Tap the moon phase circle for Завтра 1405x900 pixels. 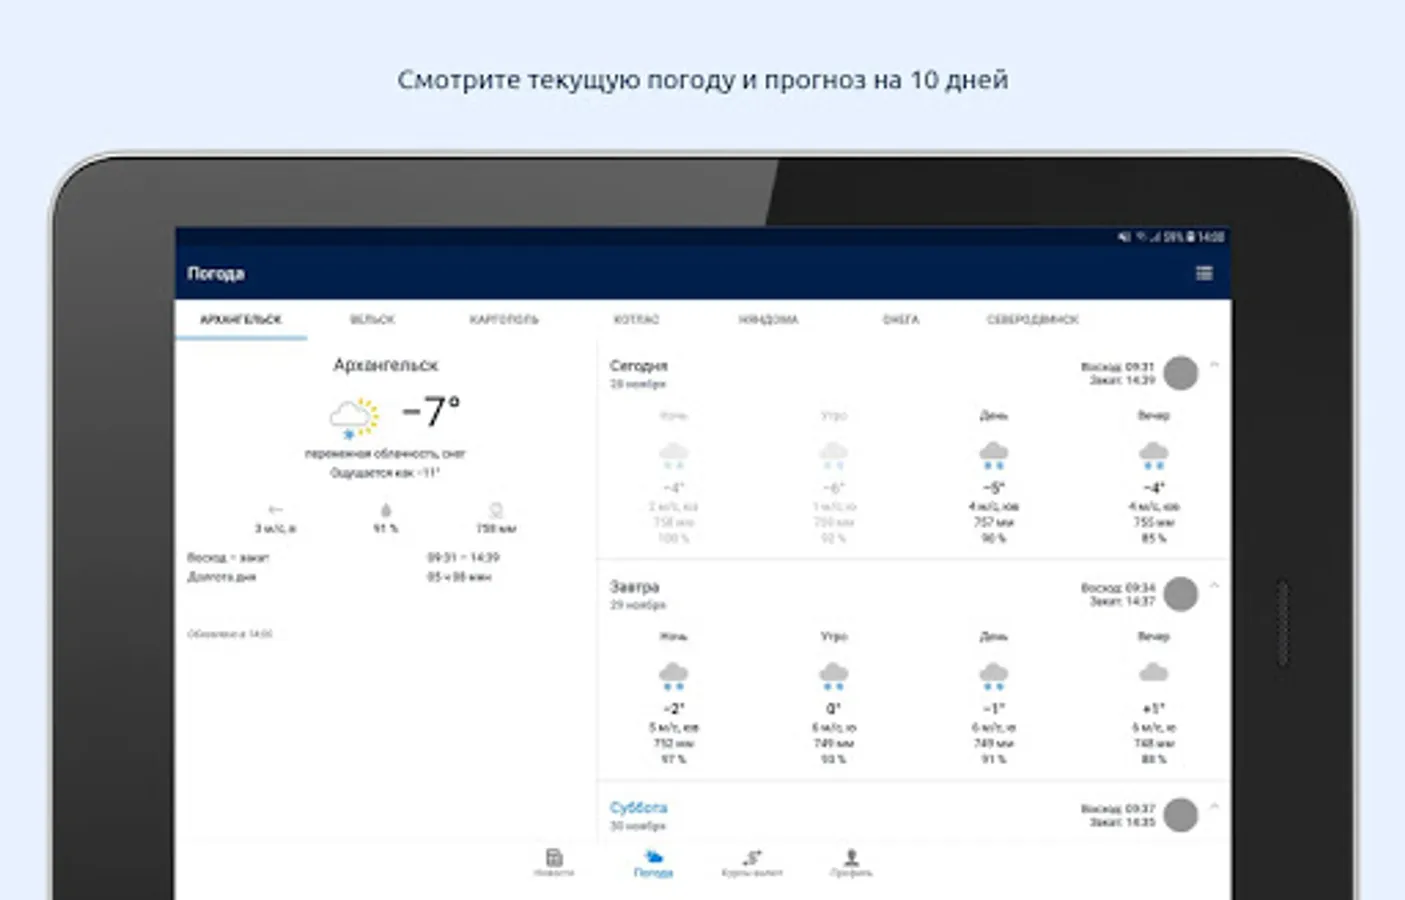pyautogui.click(x=1181, y=594)
